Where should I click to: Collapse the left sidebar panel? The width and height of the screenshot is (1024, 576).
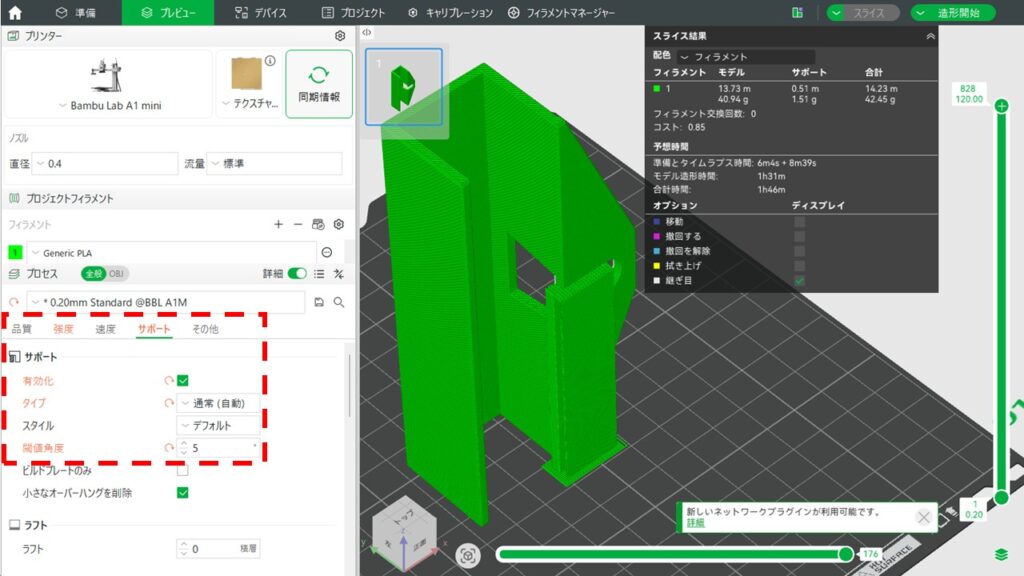[x=366, y=32]
